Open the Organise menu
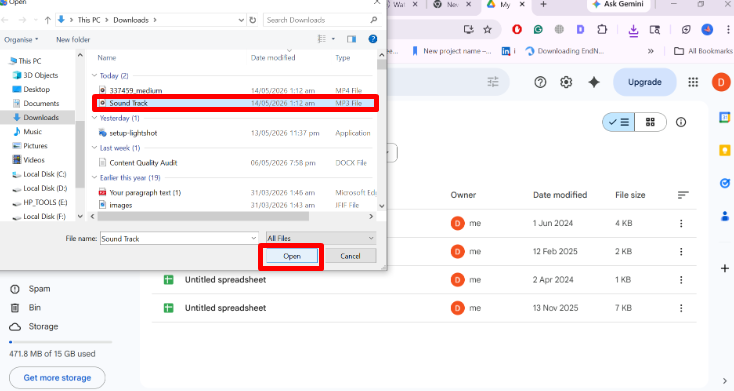Viewport: 734px width, 391px height. (x=21, y=40)
